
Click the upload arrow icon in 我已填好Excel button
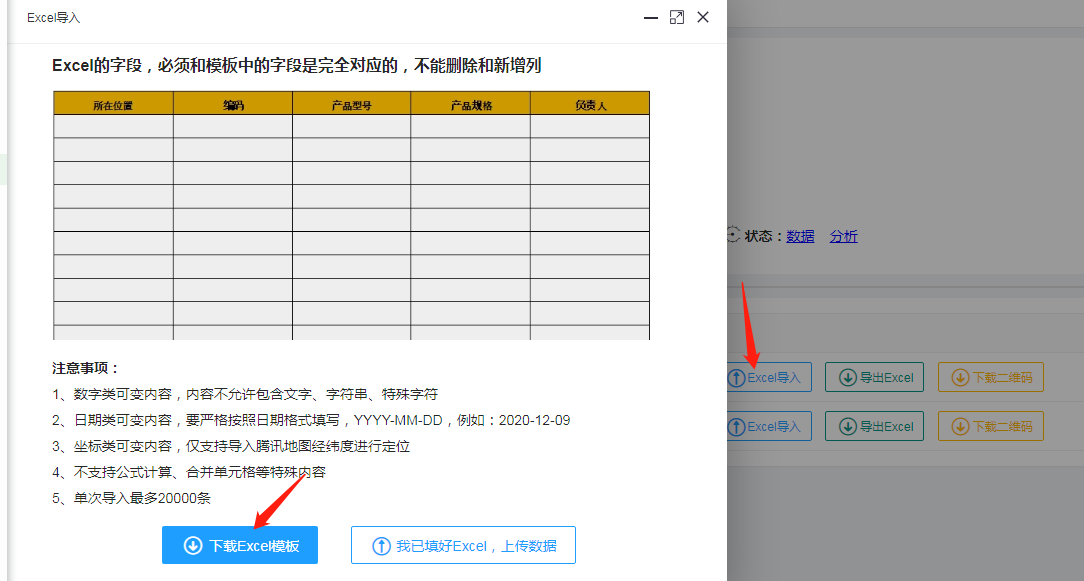pyautogui.click(x=380, y=546)
